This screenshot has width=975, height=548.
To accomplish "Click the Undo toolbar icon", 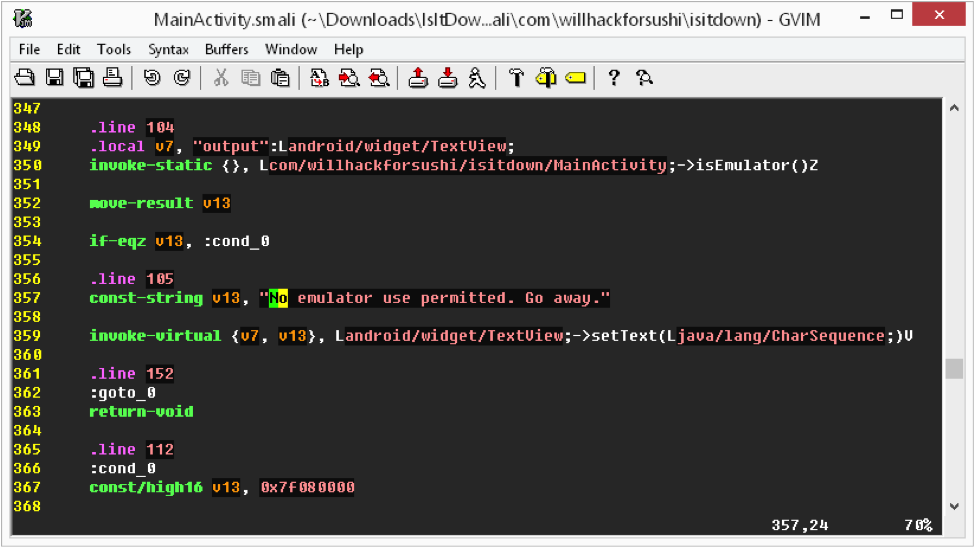I will click(x=152, y=78).
